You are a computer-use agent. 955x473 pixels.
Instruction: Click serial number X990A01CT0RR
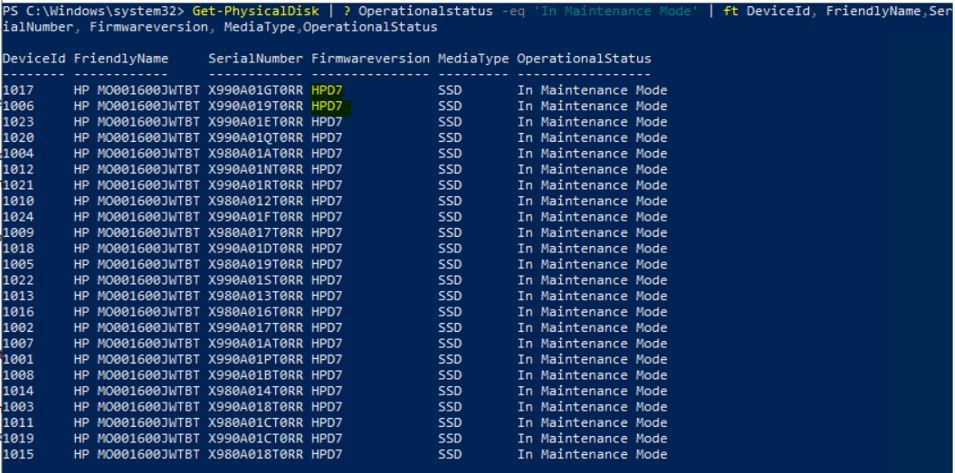[256, 438]
